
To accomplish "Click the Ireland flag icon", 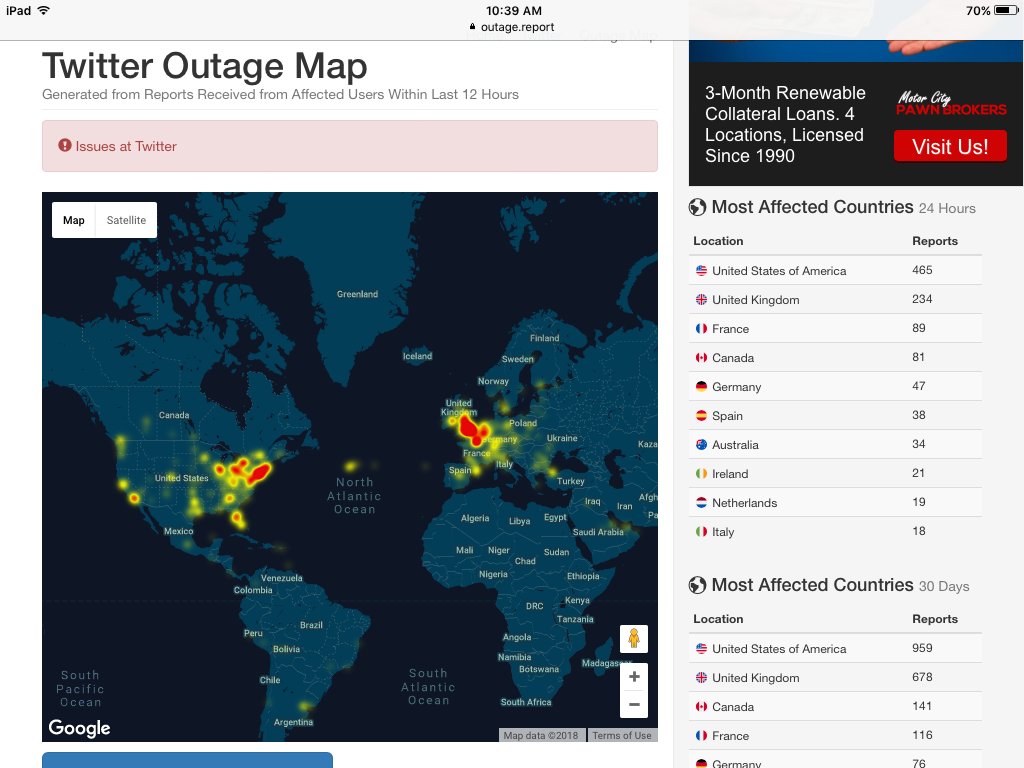I will pyautogui.click(x=701, y=473).
